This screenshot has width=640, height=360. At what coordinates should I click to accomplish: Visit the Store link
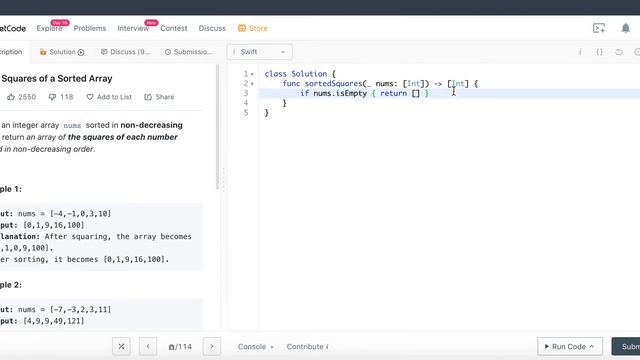tap(253, 28)
